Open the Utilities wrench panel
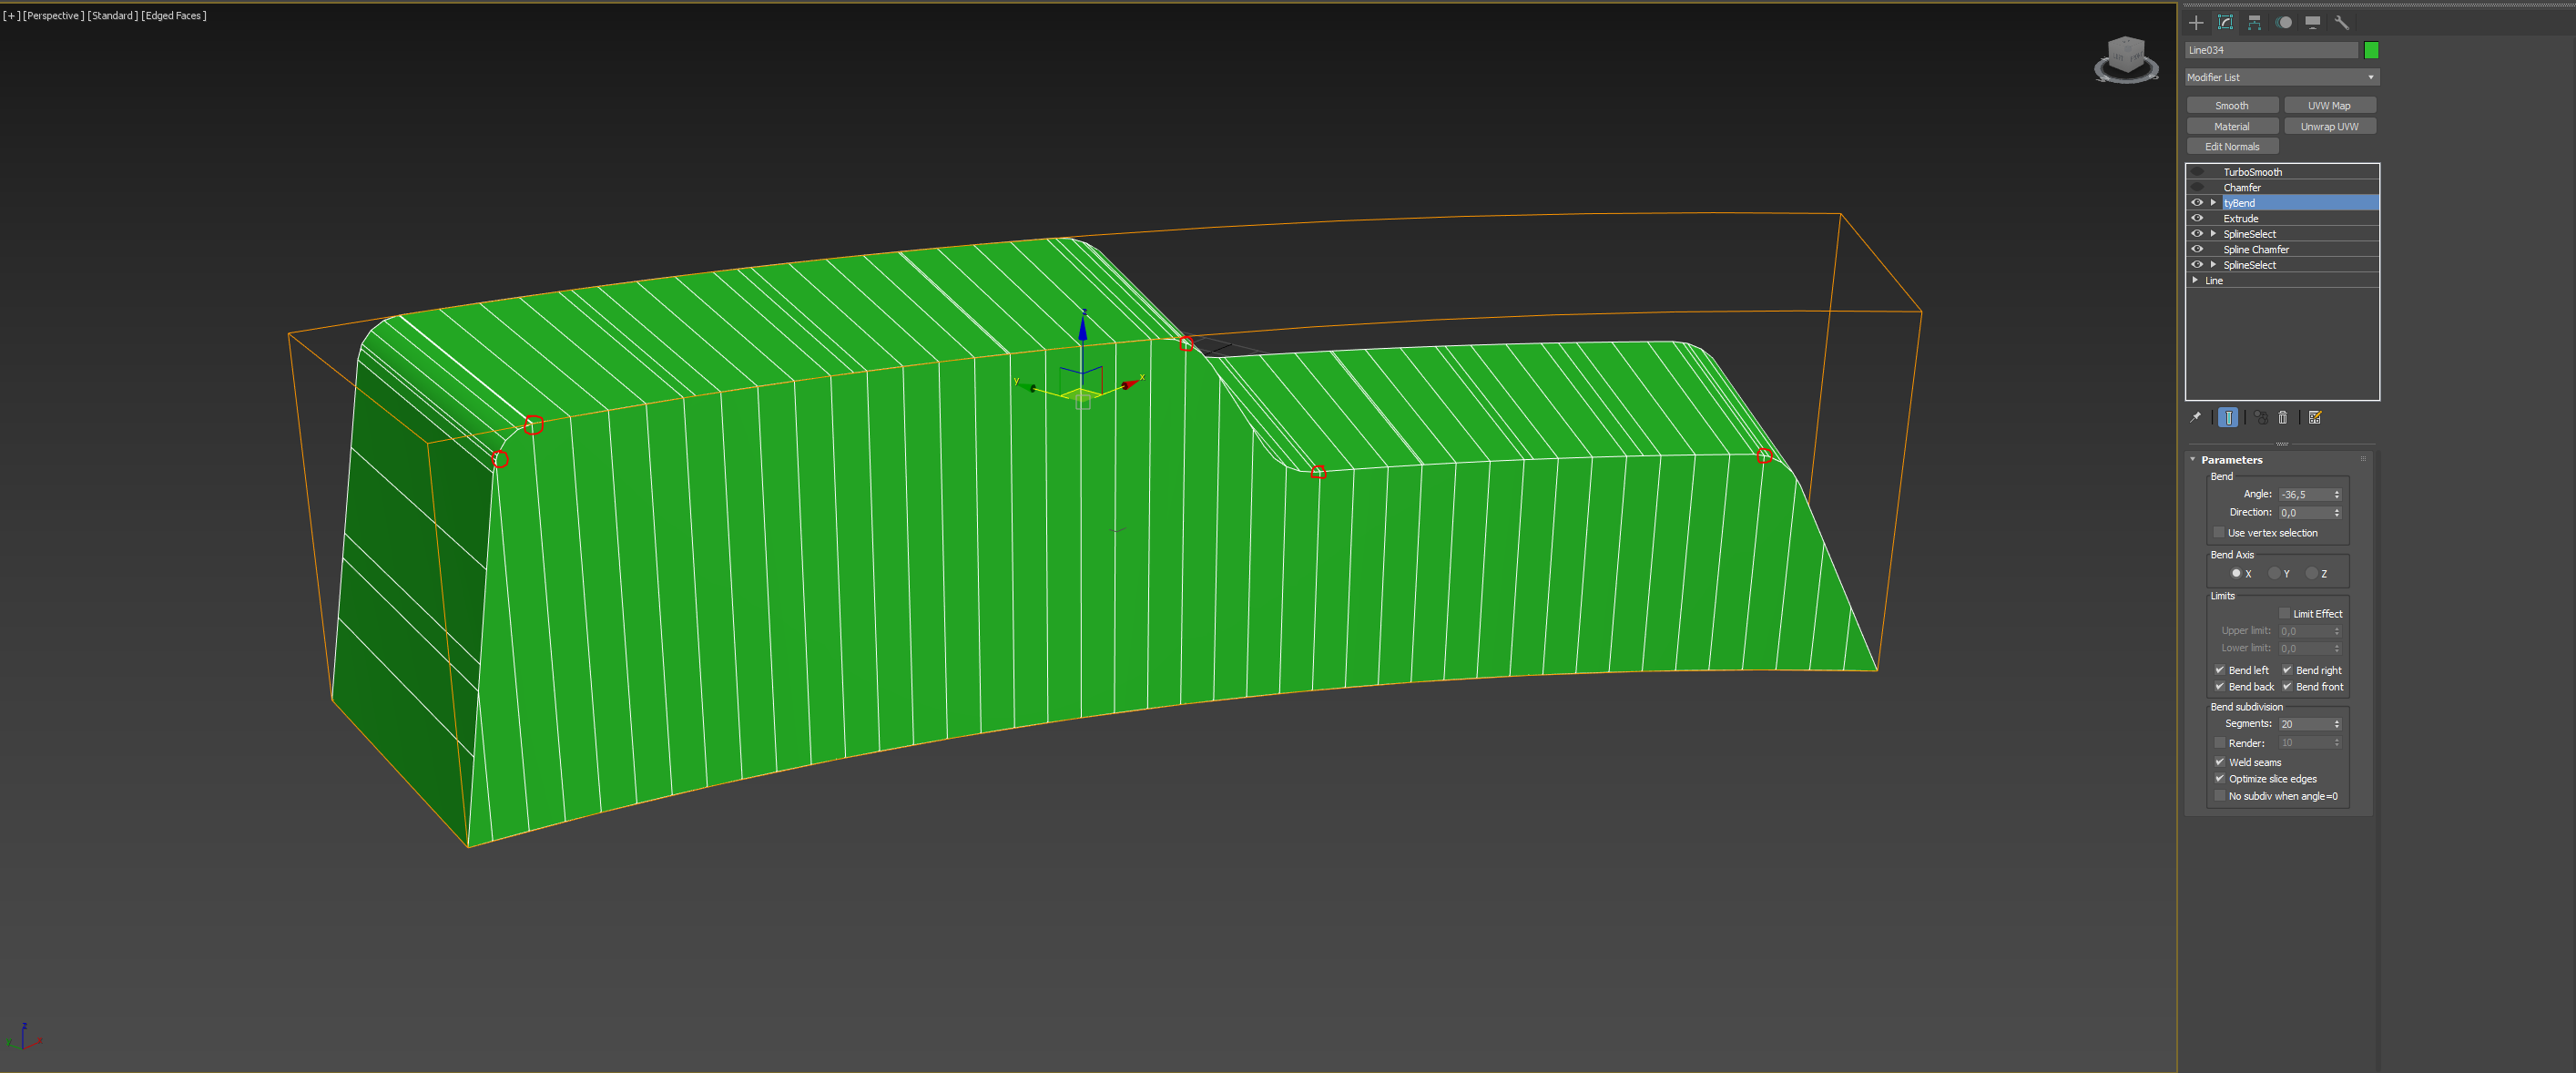 point(2342,22)
